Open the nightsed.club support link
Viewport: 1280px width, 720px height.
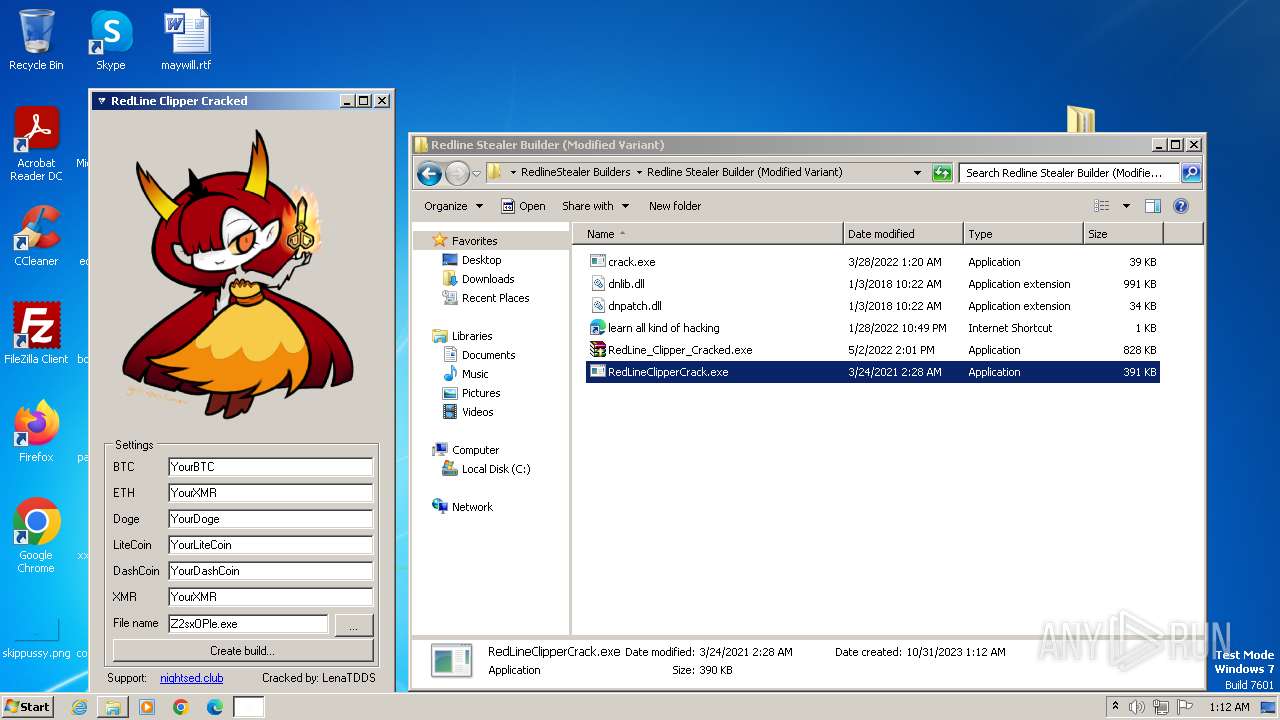(191, 678)
